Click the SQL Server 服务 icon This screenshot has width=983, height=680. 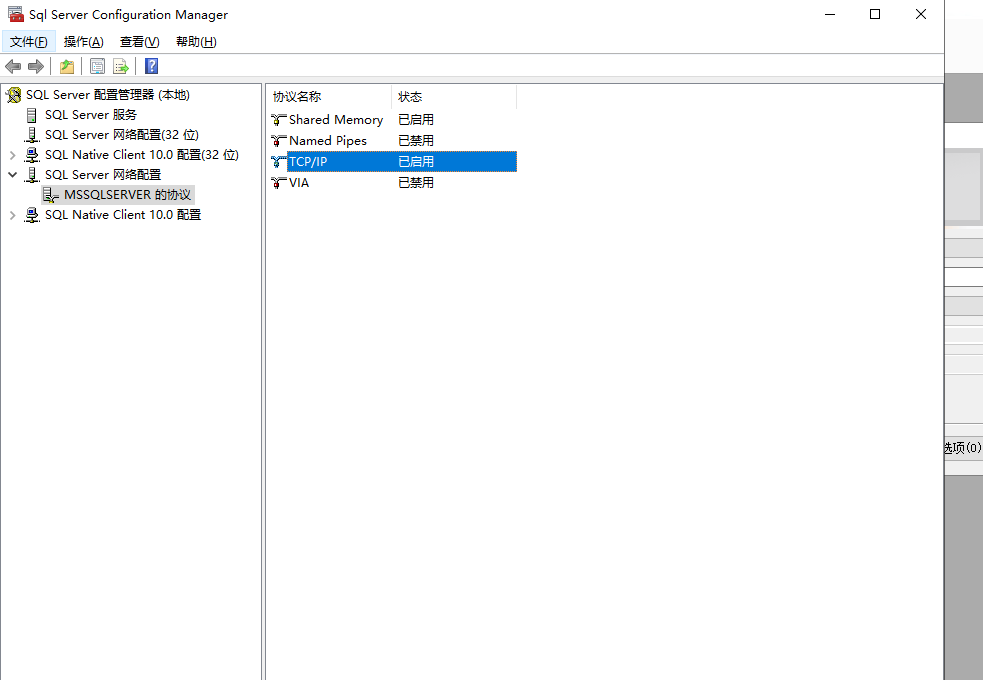[31, 115]
